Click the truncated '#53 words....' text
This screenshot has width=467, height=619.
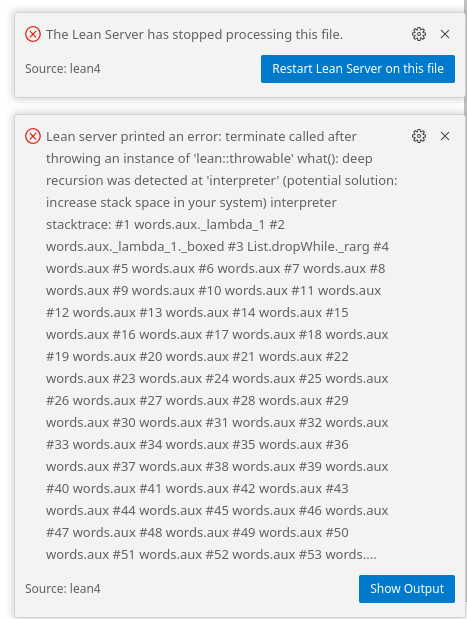pos(338,555)
